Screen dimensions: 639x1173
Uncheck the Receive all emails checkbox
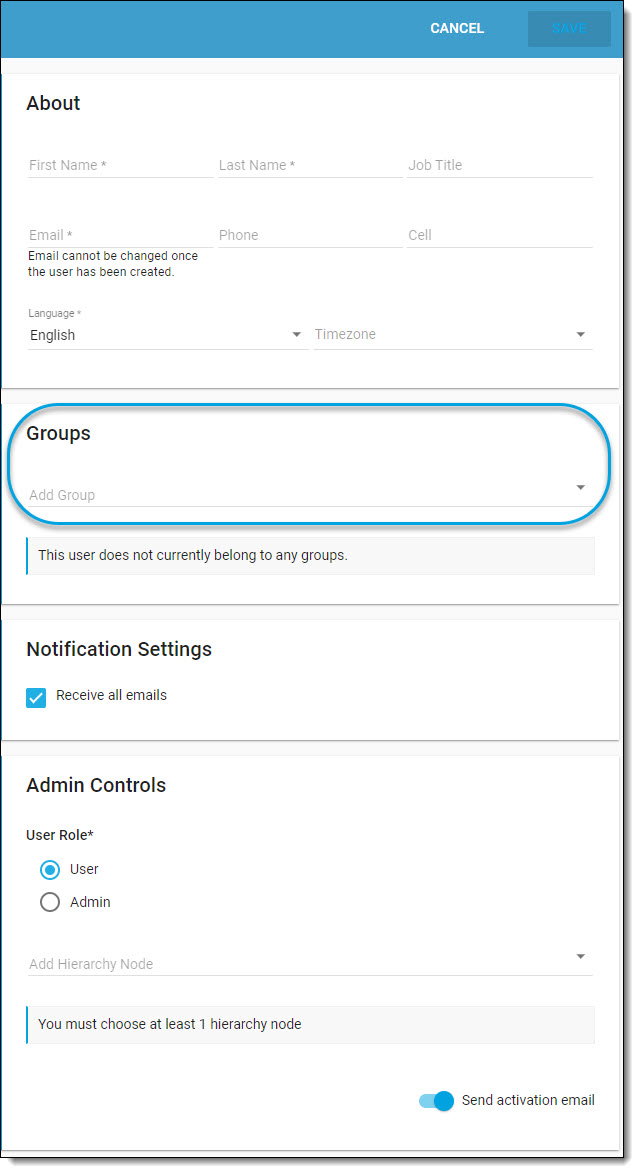tap(36, 698)
